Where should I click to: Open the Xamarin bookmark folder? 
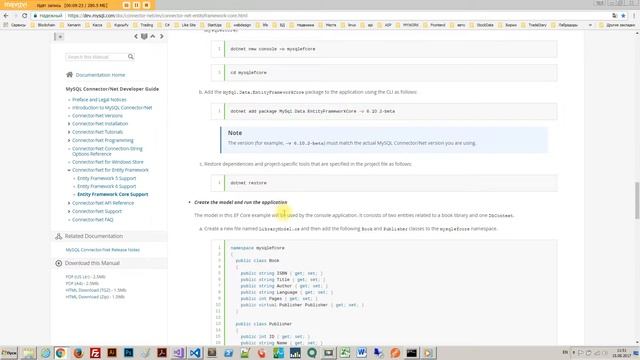[x=70, y=25]
